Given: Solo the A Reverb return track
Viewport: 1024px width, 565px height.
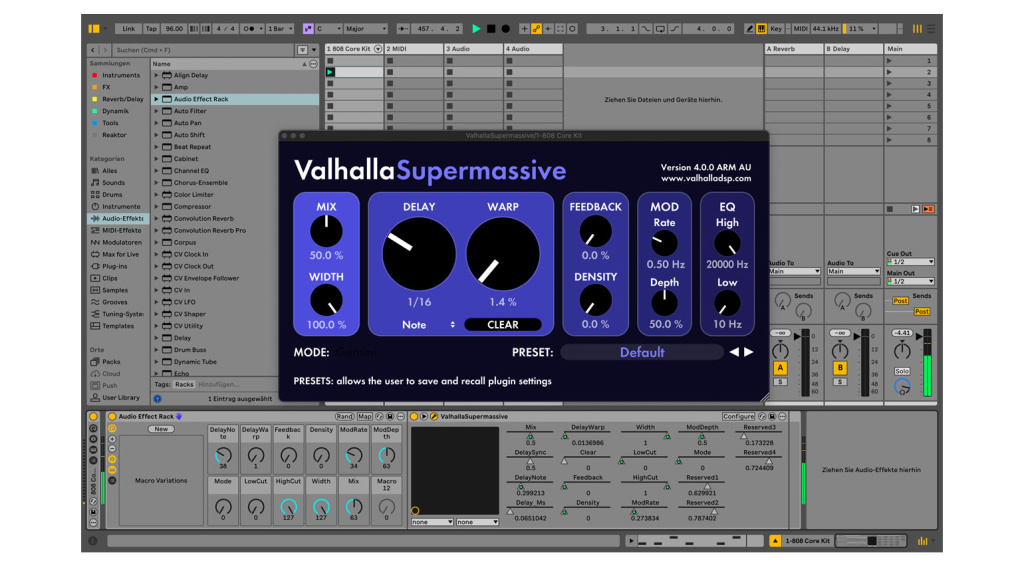Looking at the screenshot, I should click(780, 382).
